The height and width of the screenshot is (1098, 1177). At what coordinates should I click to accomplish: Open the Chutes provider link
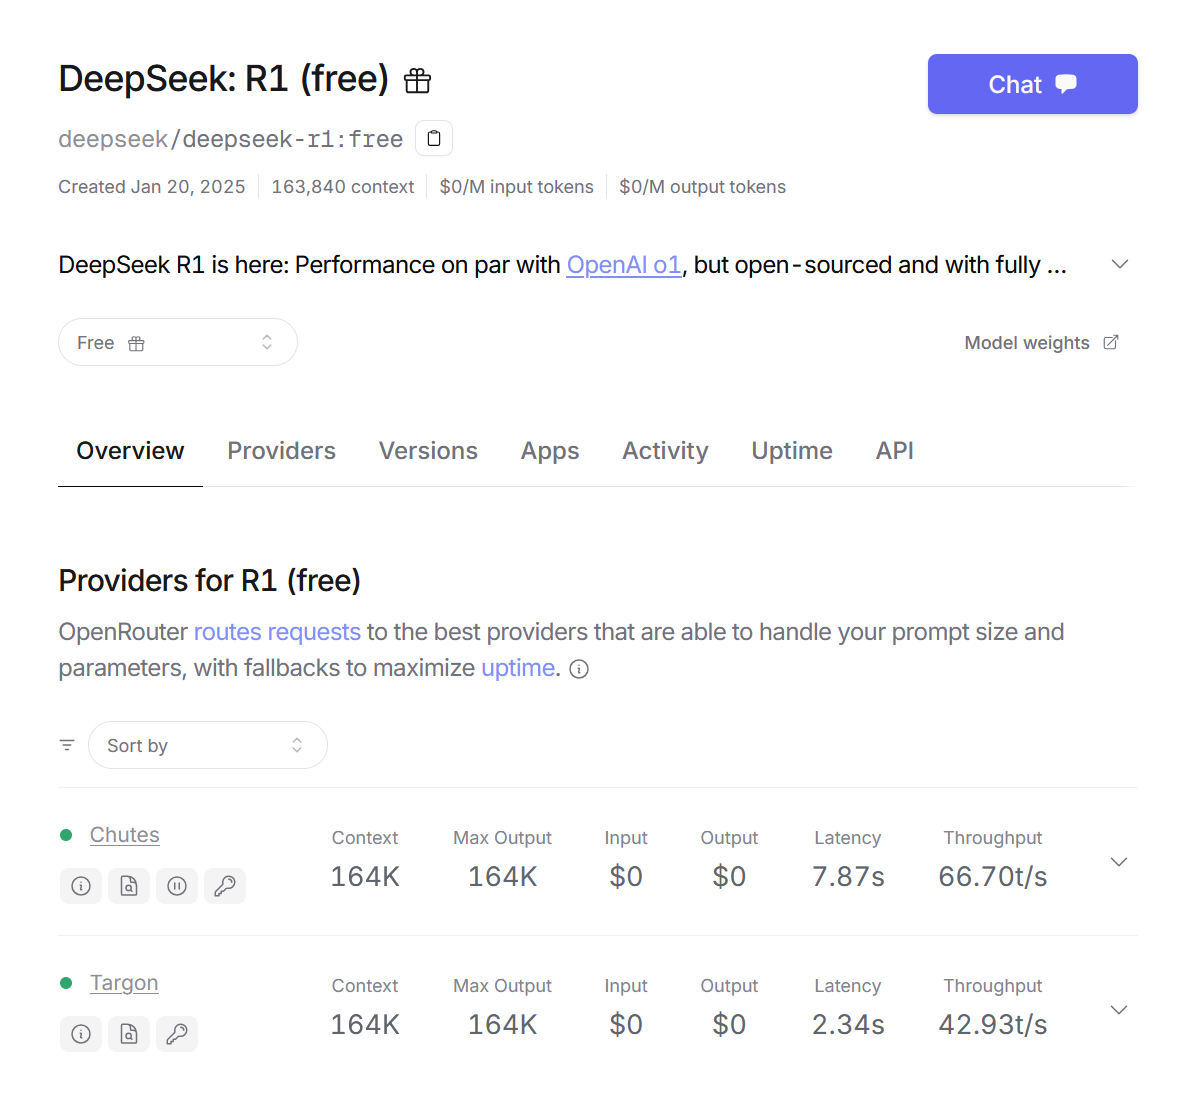coord(125,835)
